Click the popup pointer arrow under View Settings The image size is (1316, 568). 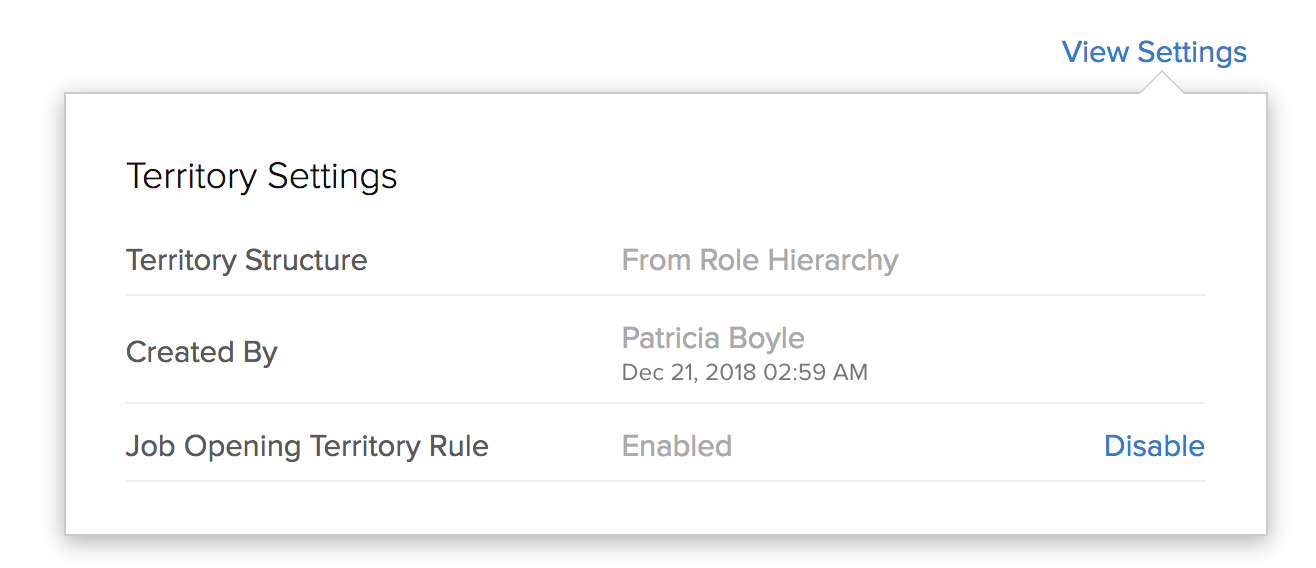coord(1160,87)
